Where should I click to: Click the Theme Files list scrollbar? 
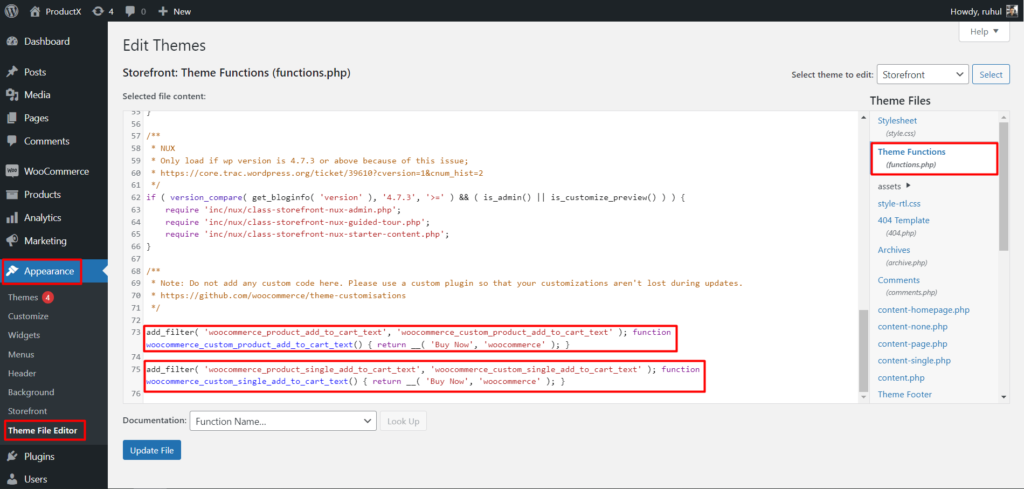[1004, 186]
